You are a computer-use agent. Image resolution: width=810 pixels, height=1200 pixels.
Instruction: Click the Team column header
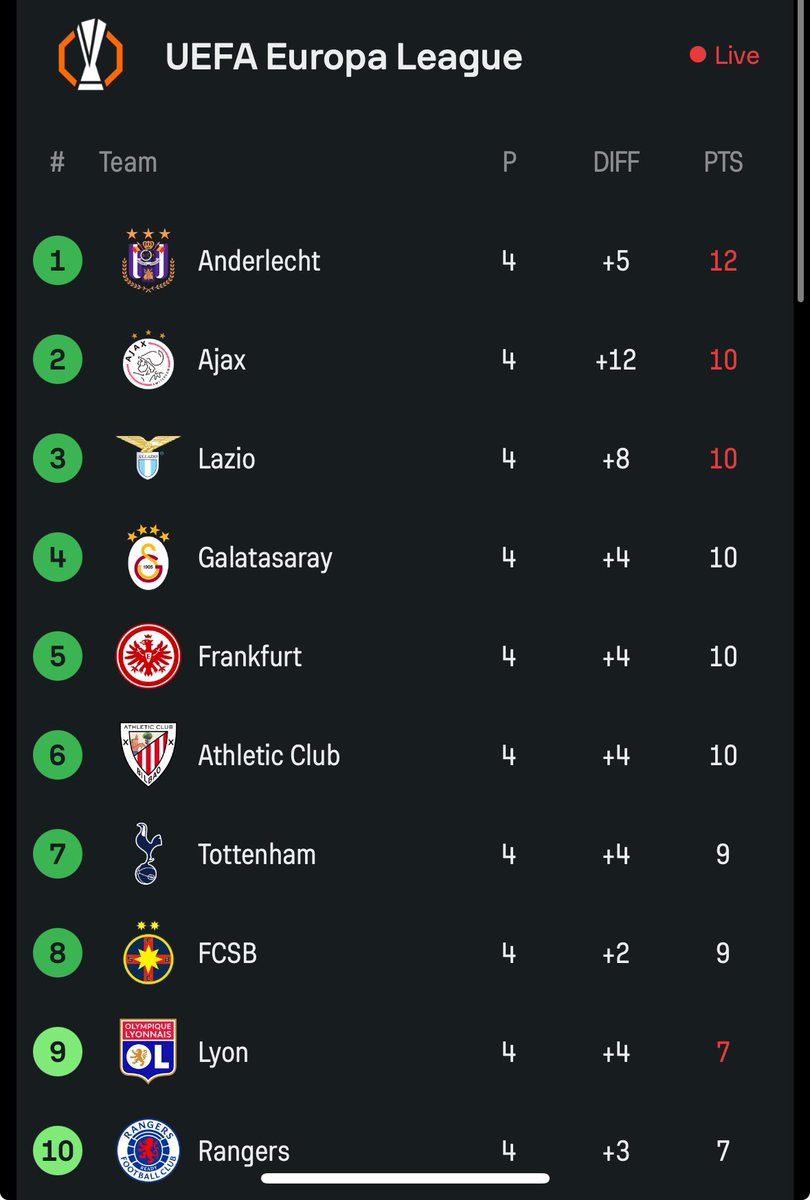pyautogui.click(x=128, y=162)
